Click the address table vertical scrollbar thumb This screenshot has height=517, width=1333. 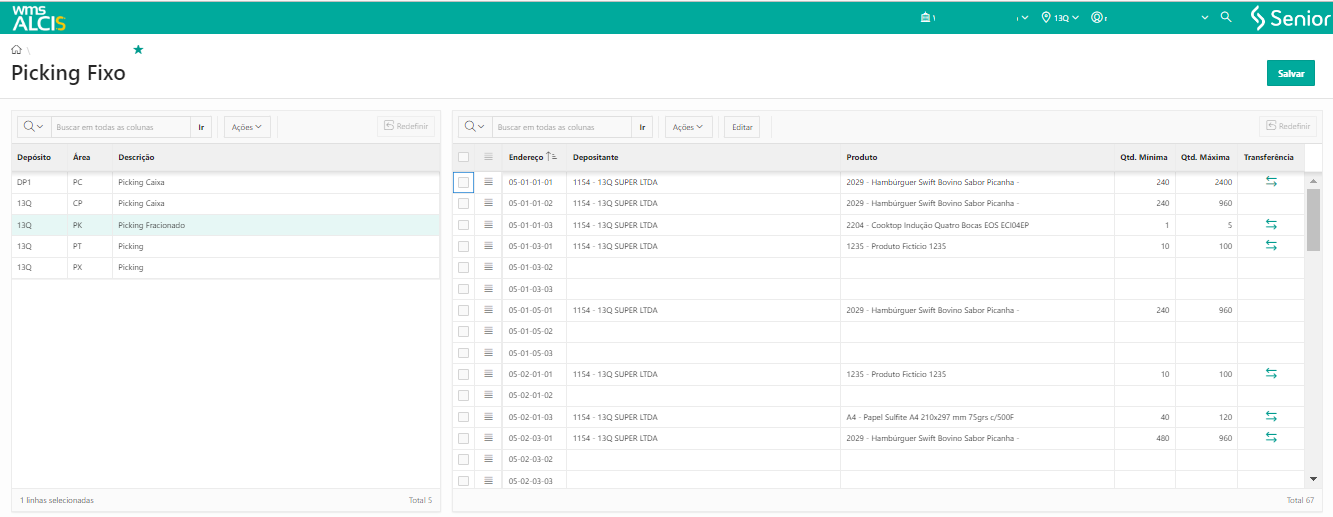pyautogui.click(x=1313, y=219)
